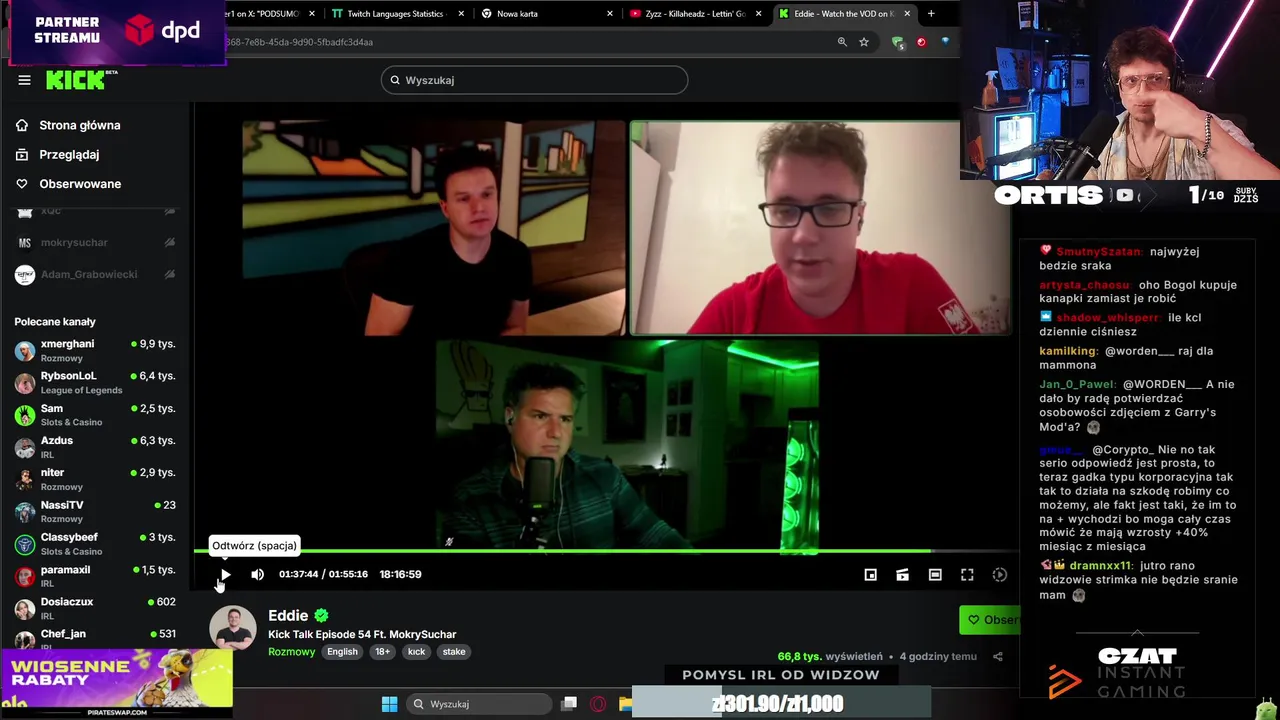Open the blue gem browser extension
1280x720 pixels.
tap(945, 42)
